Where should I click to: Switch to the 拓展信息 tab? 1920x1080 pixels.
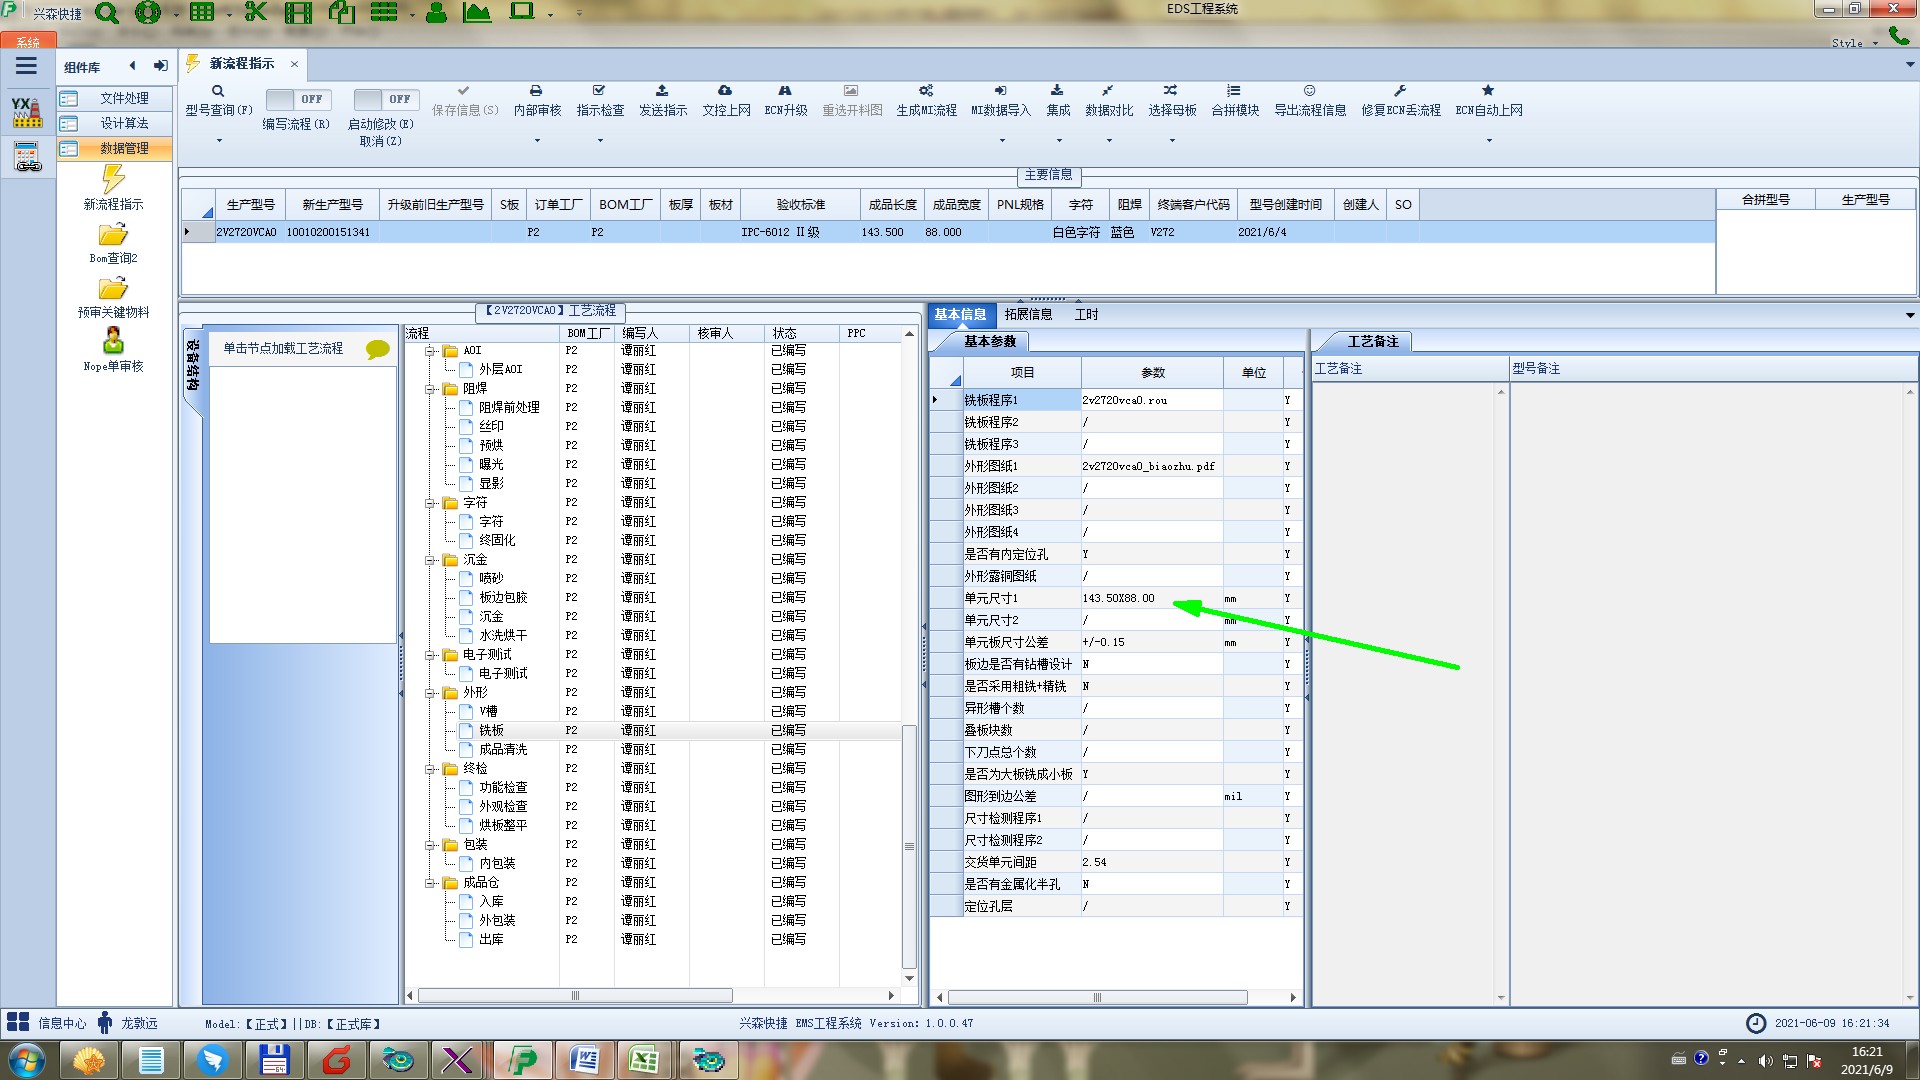click(x=1028, y=314)
